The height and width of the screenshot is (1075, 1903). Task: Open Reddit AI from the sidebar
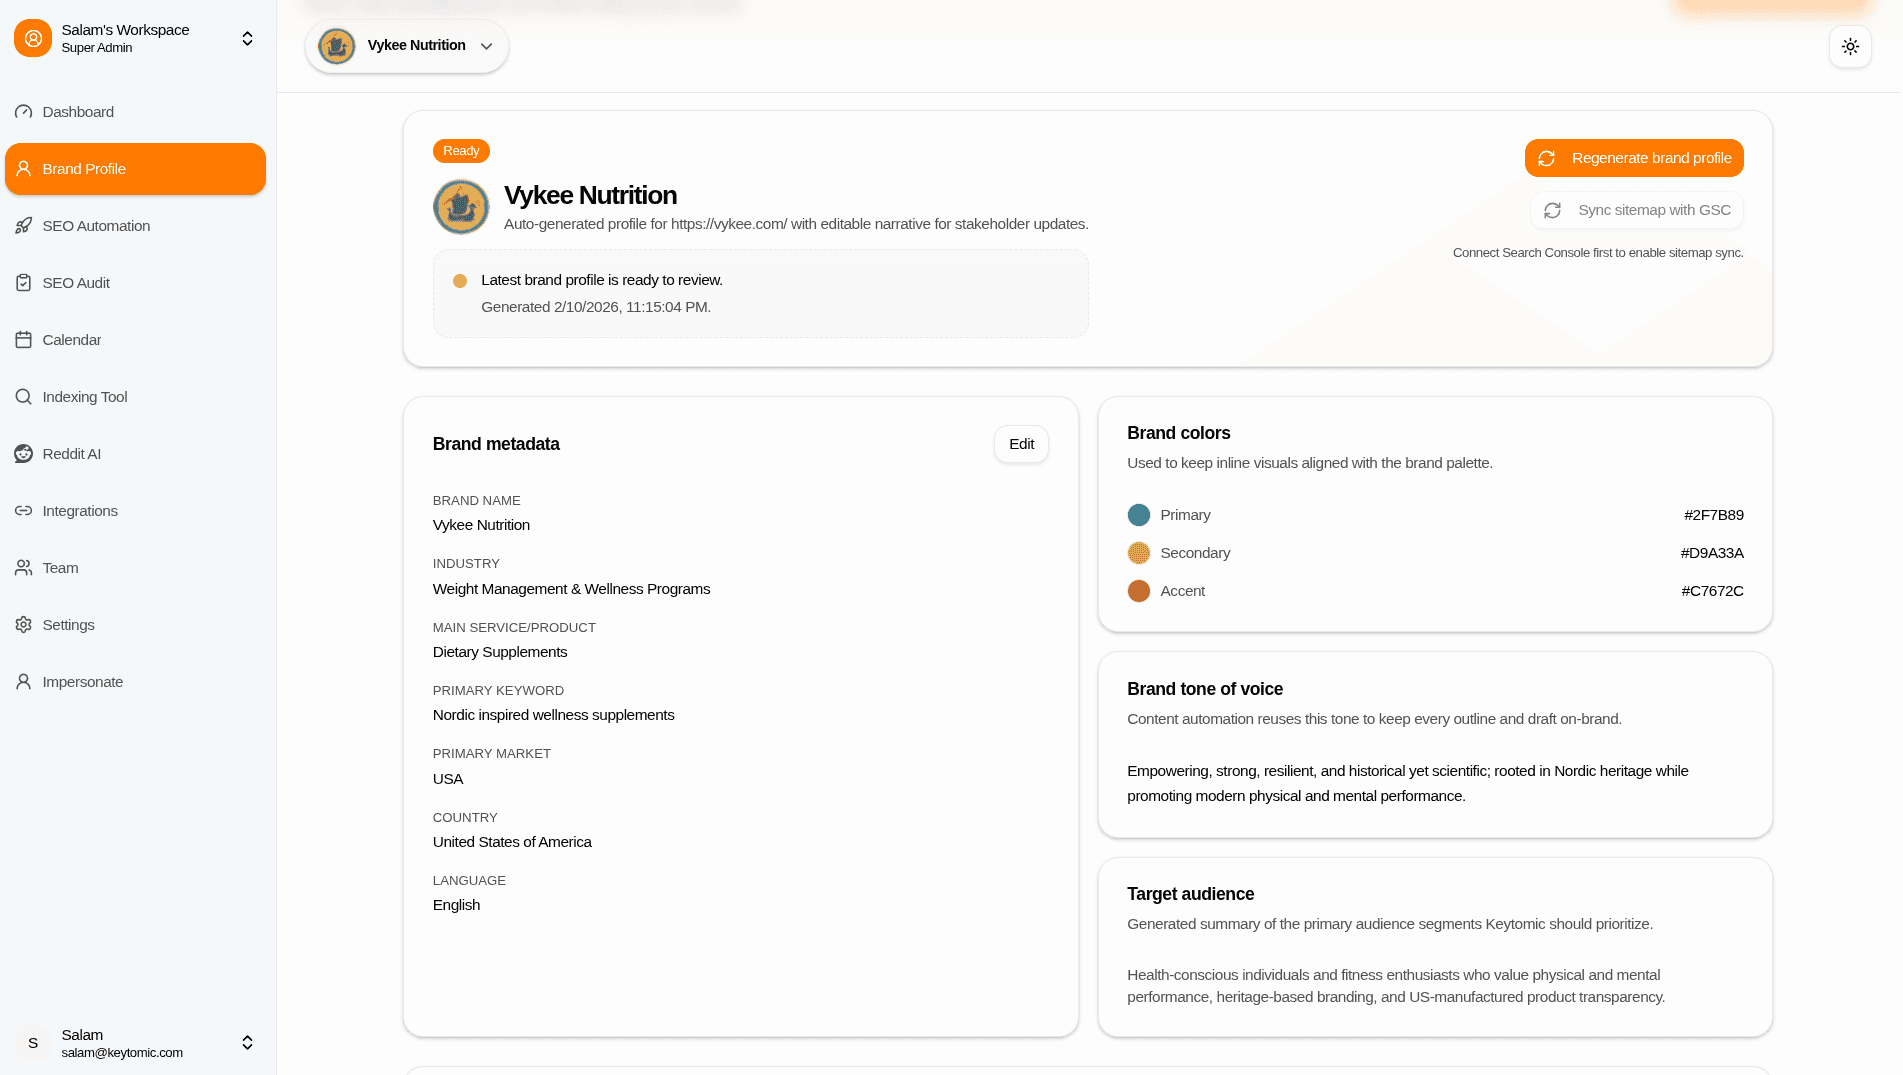[x=71, y=453]
